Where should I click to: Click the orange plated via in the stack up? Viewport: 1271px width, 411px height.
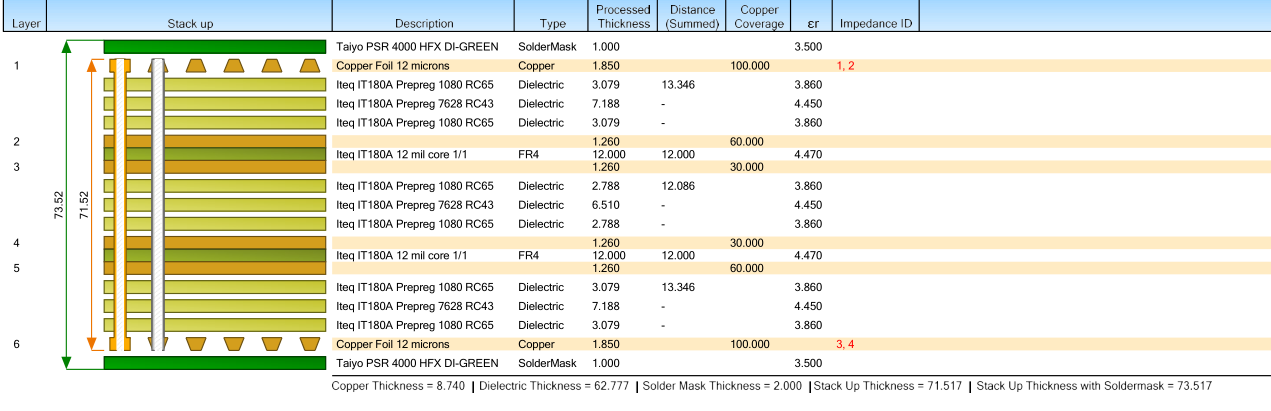pyautogui.click(x=120, y=204)
